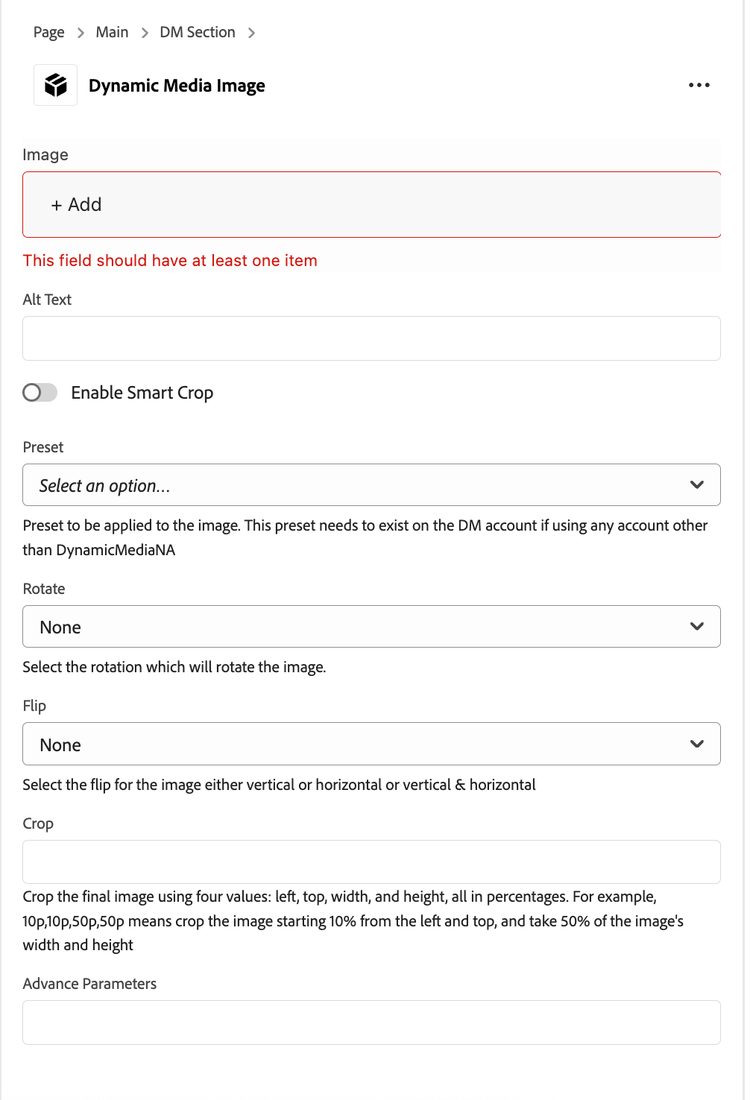Select the Advance Parameters input box

pyautogui.click(x=371, y=1022)
